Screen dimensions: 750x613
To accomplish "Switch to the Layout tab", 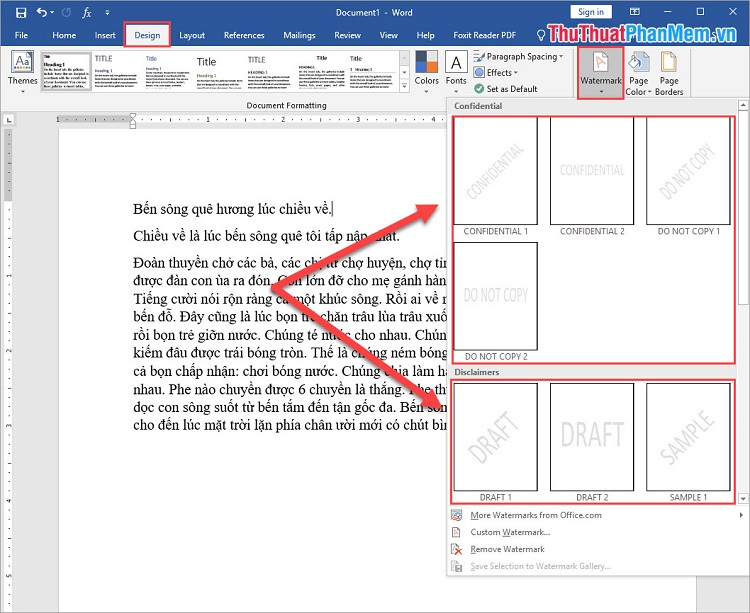I will (x=192, y=35).
